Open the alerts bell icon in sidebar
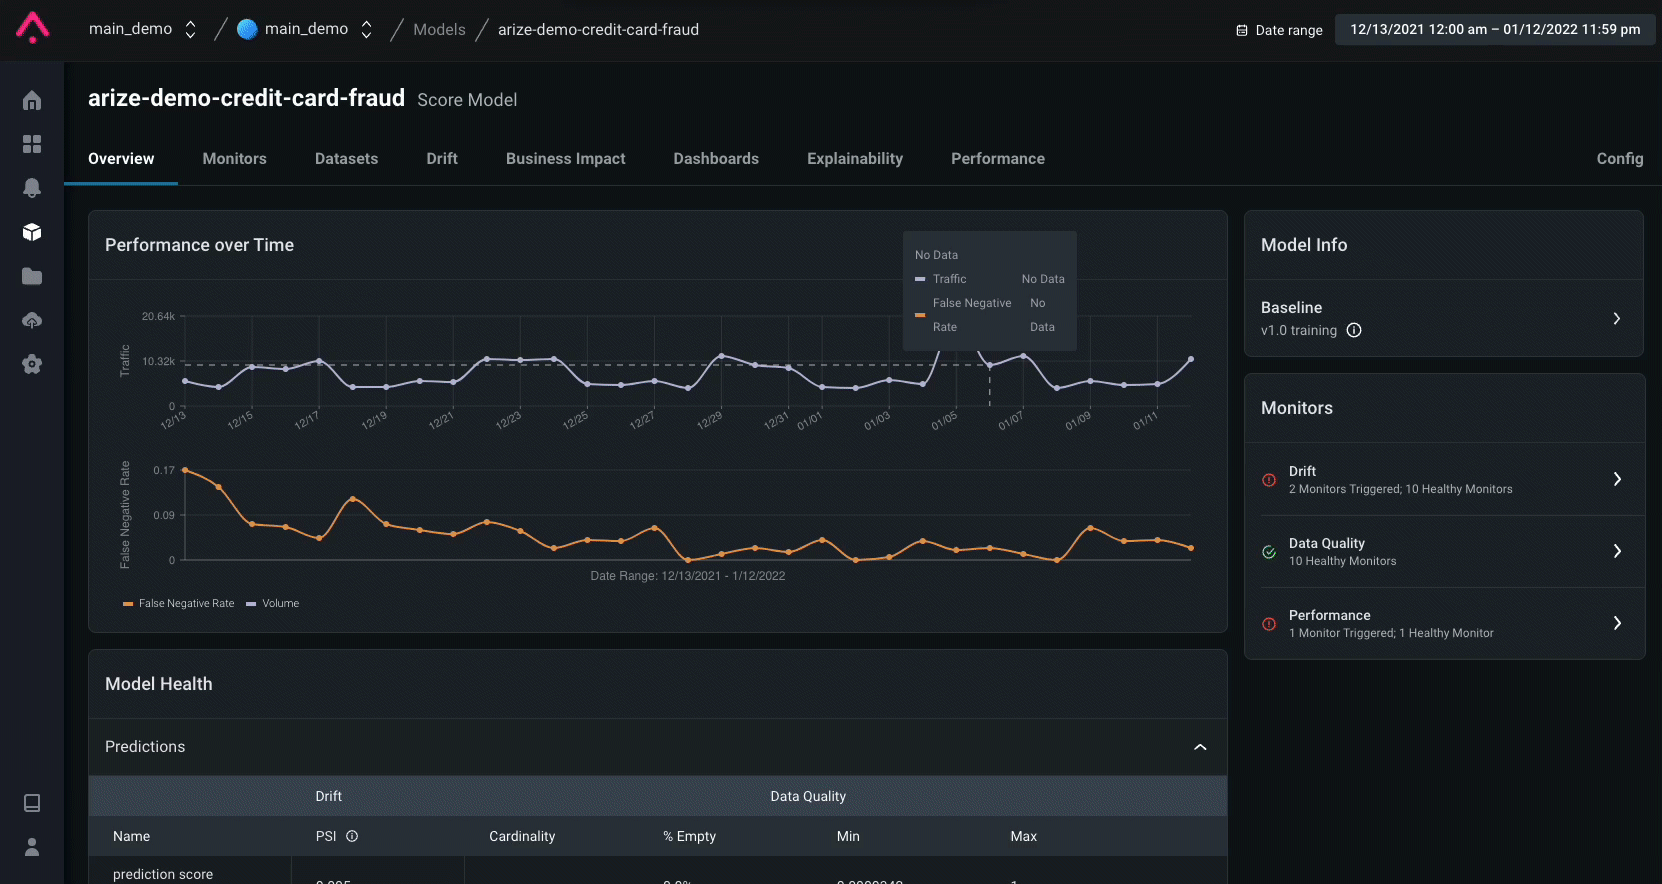This screenshot has height=884, width=1662. pos(32,188)
